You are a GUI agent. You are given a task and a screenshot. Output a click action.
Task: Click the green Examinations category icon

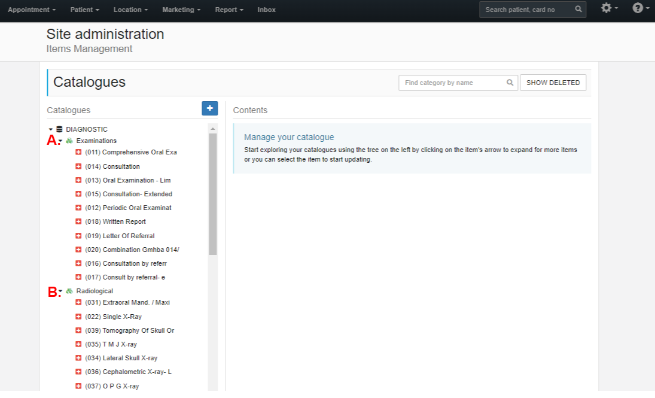click(x=69, y=141)
